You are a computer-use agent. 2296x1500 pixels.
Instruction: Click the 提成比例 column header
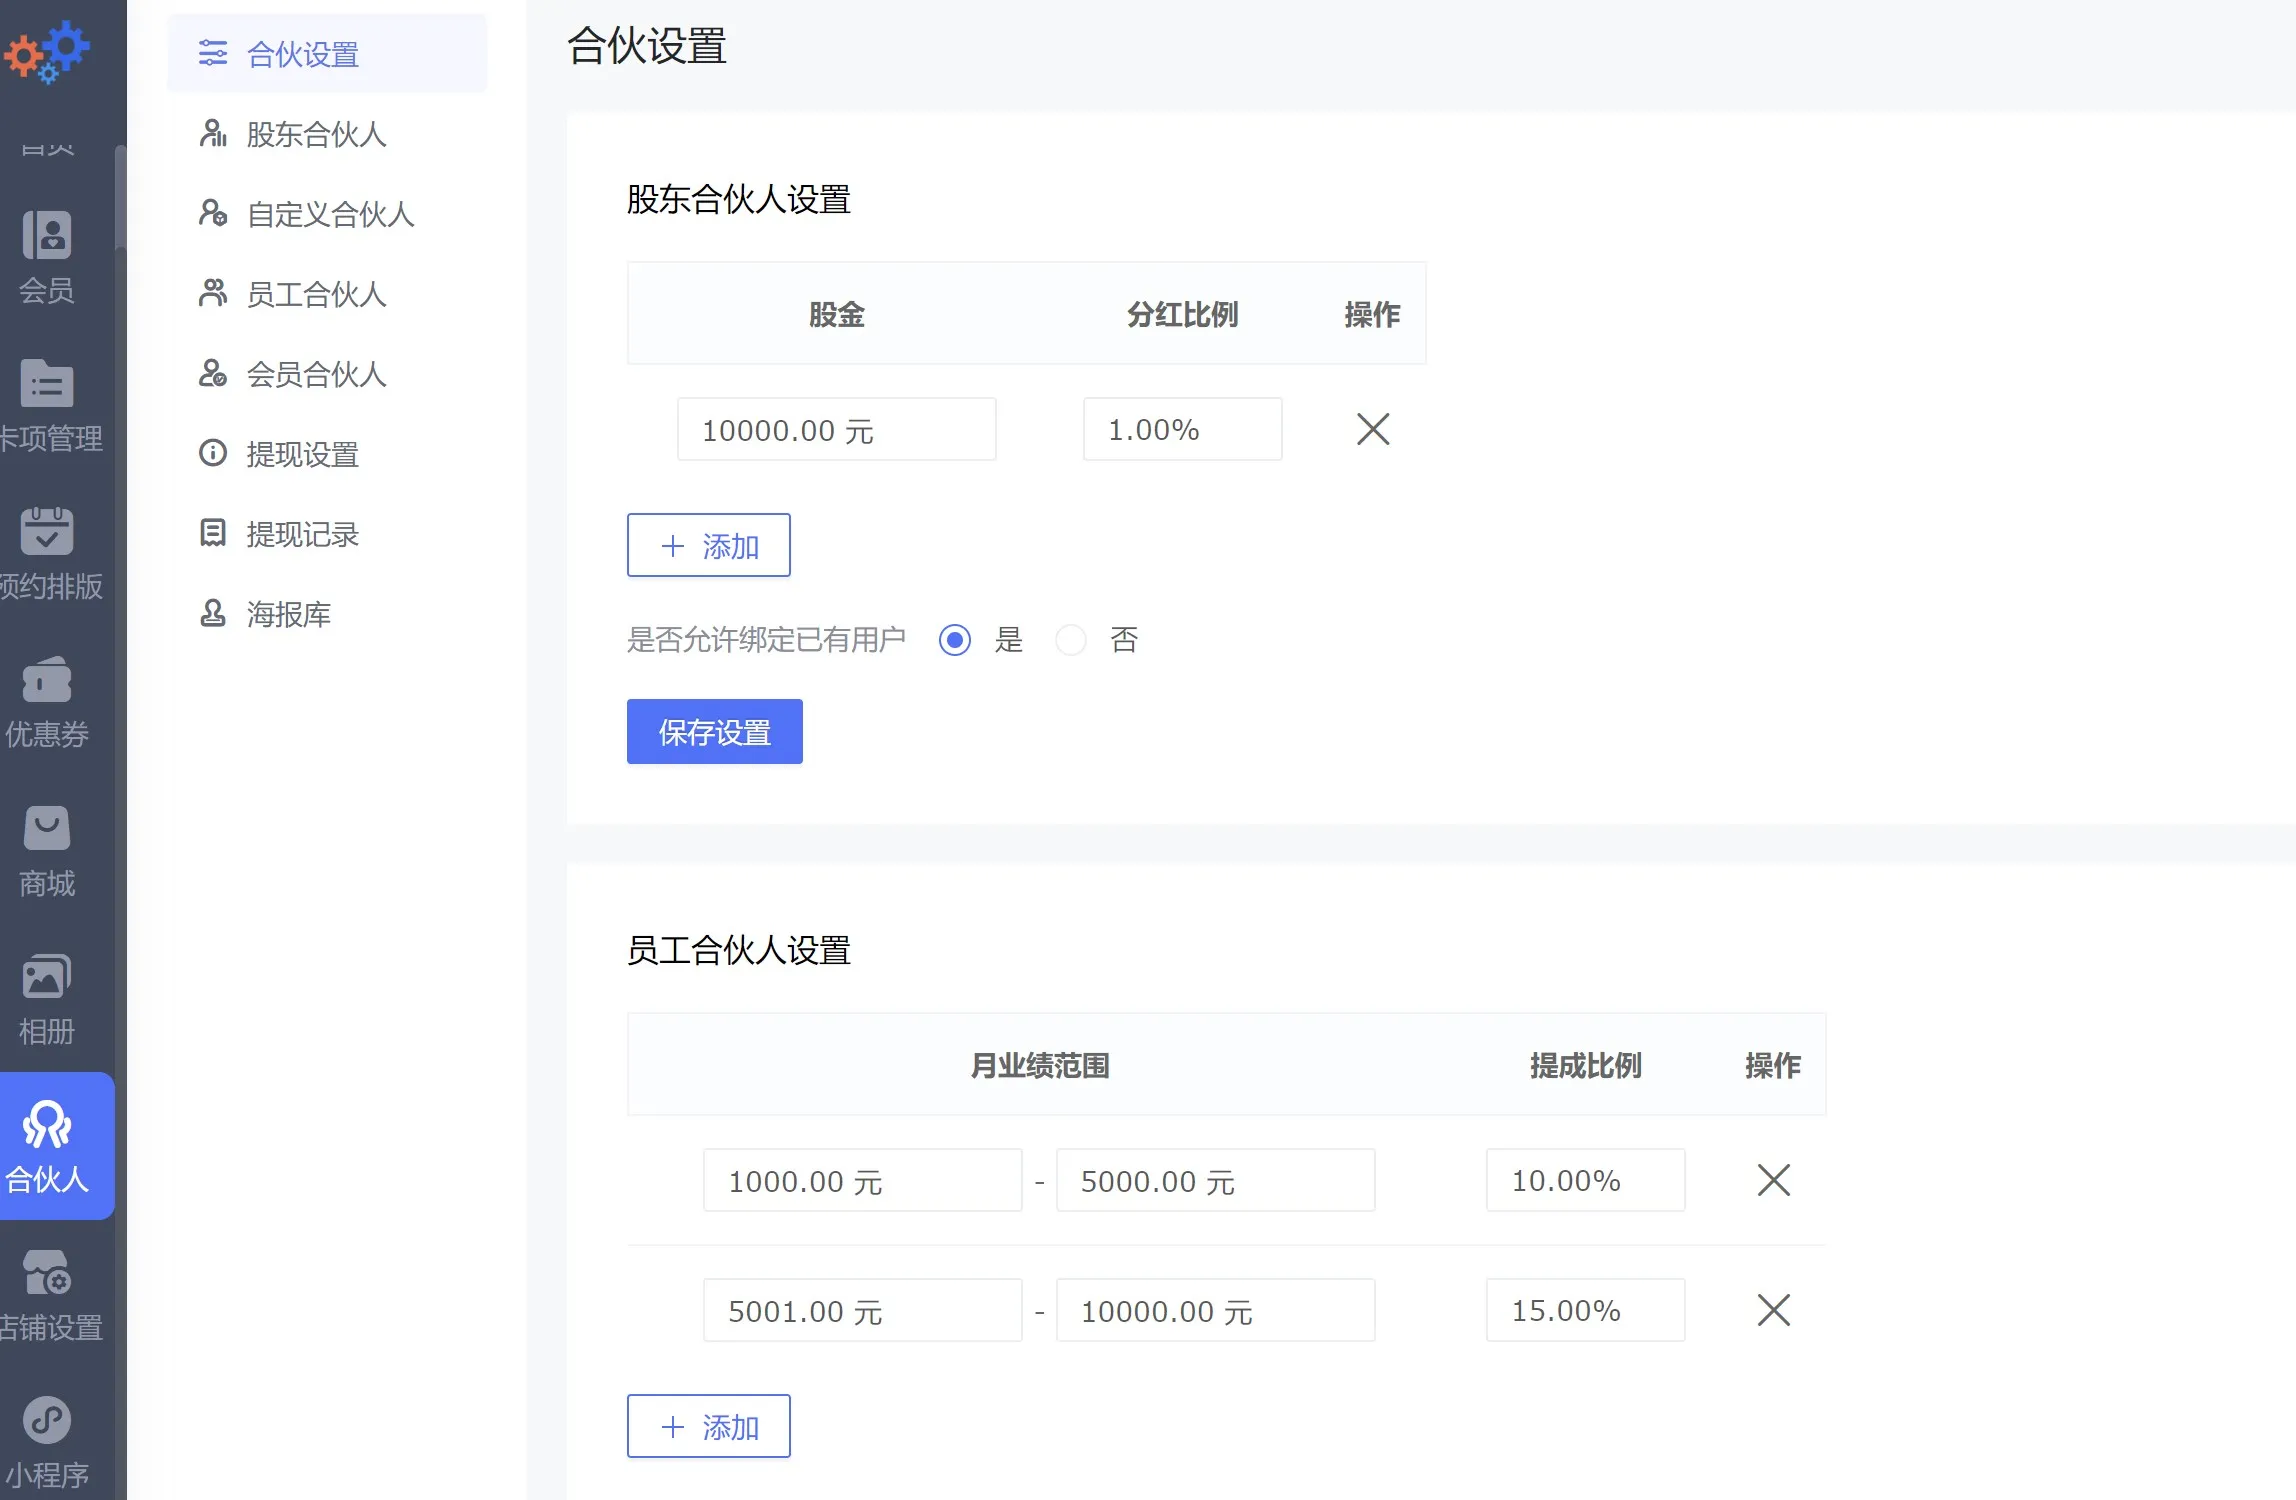click(1586, 1065)
